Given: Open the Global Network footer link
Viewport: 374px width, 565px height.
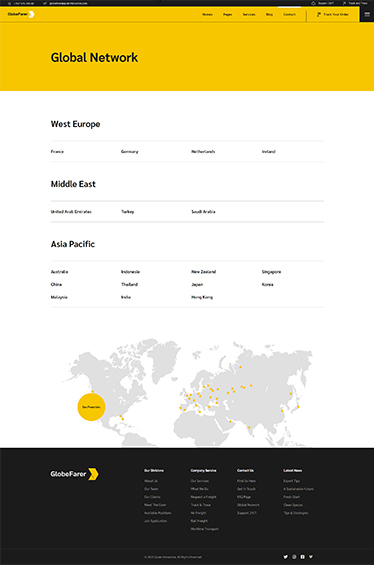Looking at the screenshot, I should pos(248,505).
